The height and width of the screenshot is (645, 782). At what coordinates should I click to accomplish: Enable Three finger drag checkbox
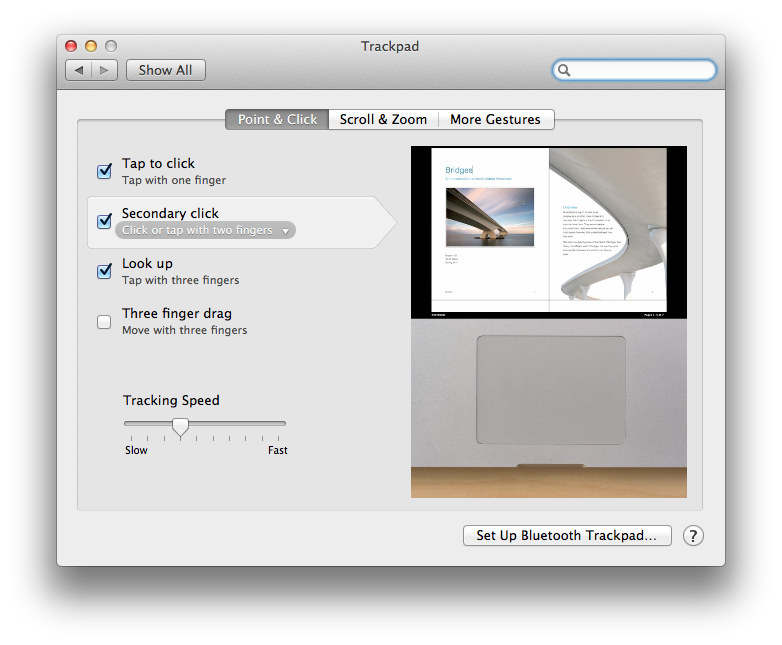click(104, 322)
